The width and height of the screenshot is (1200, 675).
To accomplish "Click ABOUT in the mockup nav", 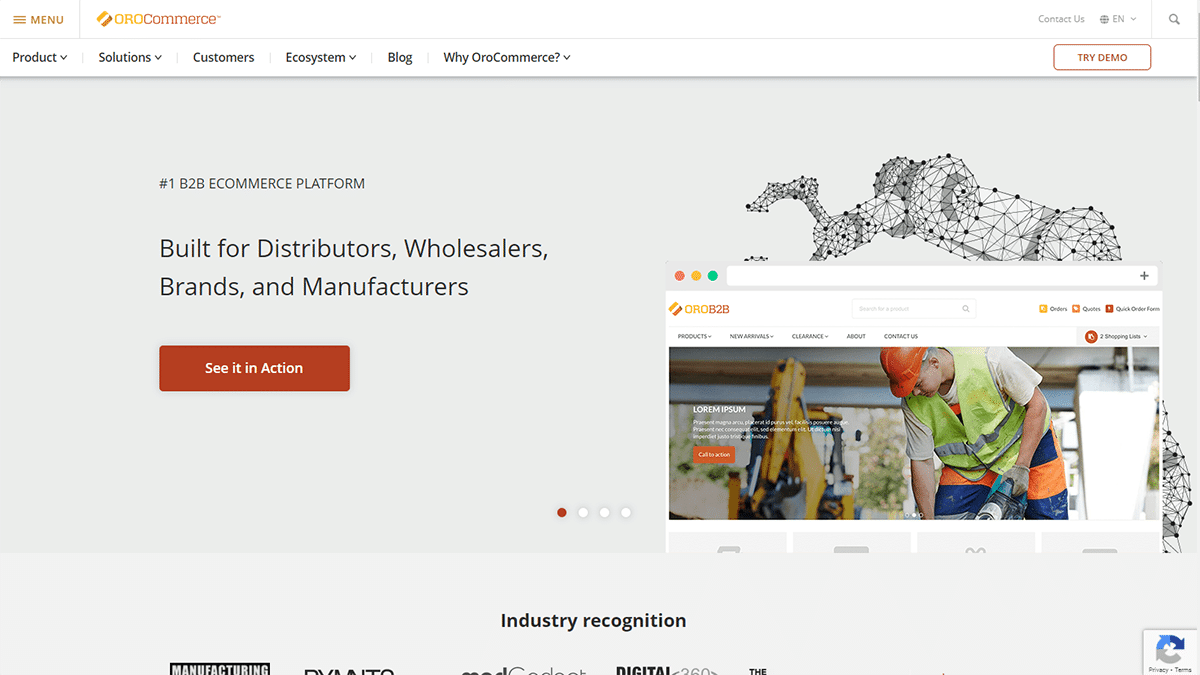I will pyautogui.click(x=856, y=337).
